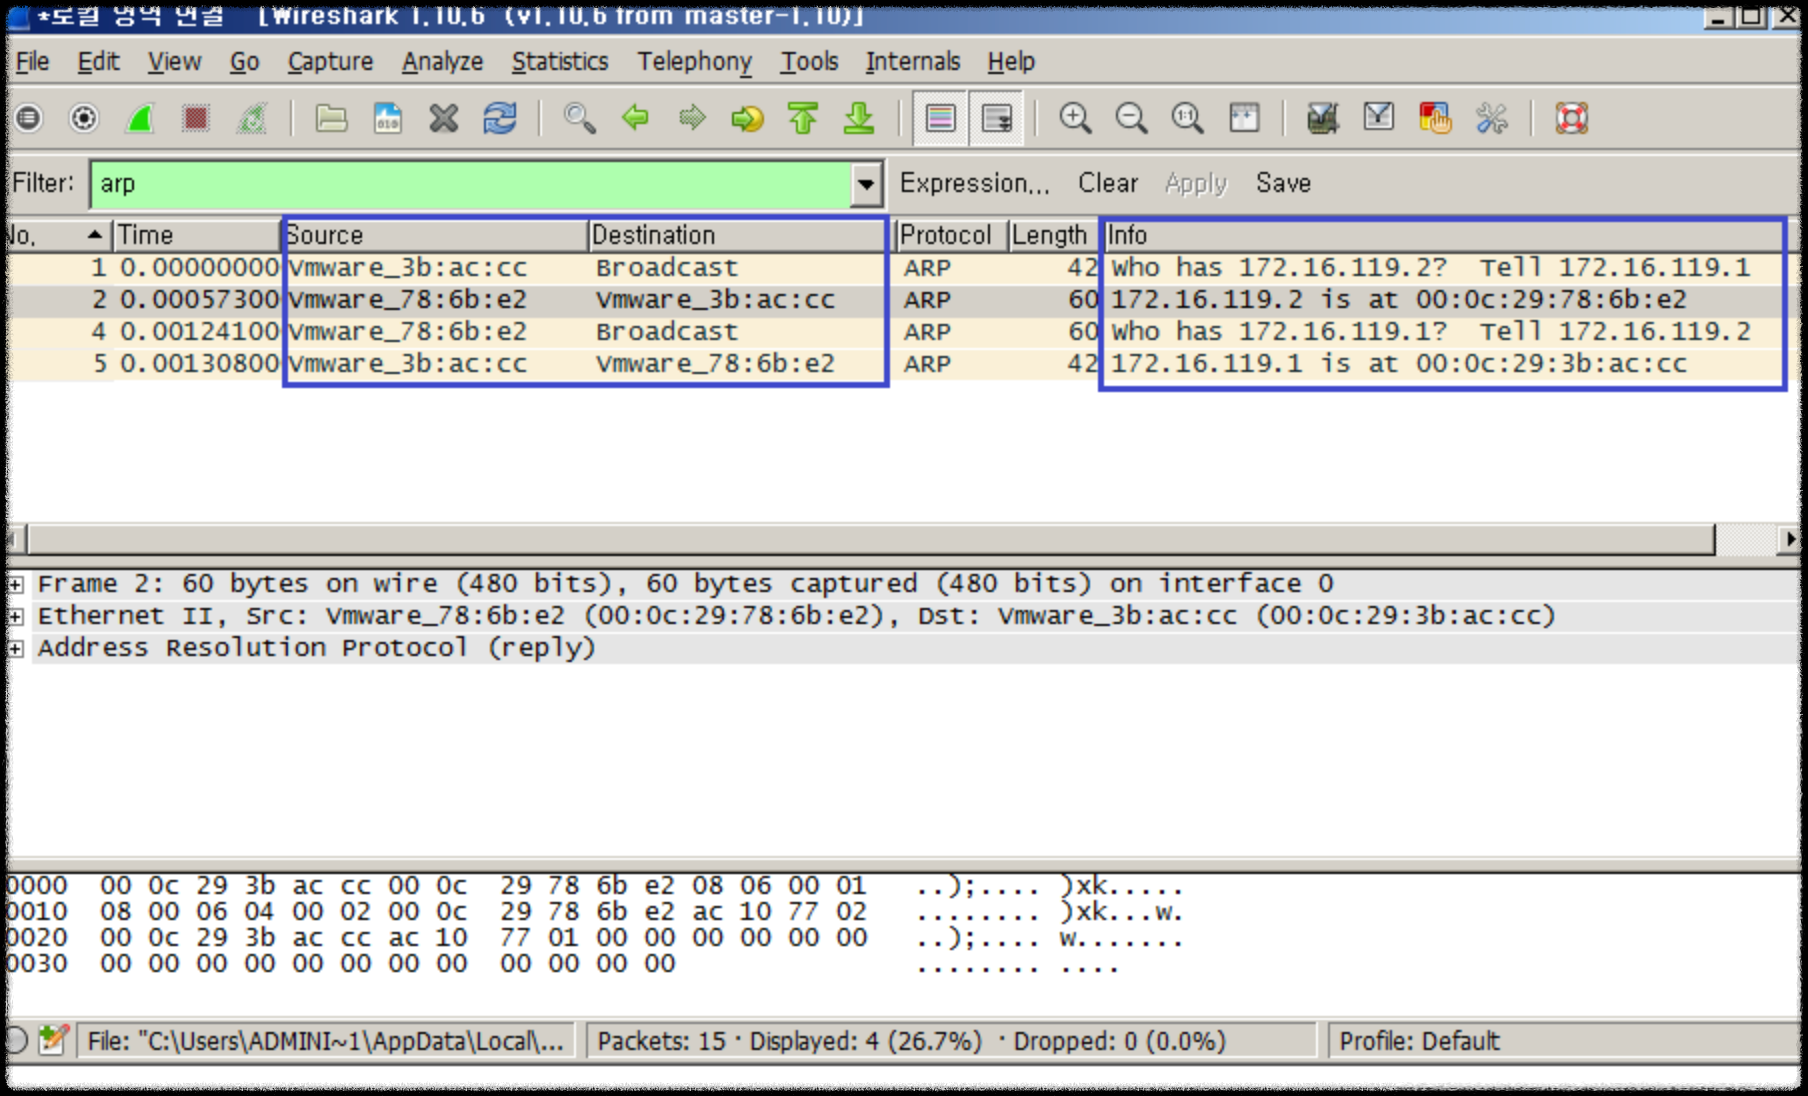This screenshot has width=1808, height=1096.
Task: Open help lifebuoy icon
Action: [x=1571, y=119]
